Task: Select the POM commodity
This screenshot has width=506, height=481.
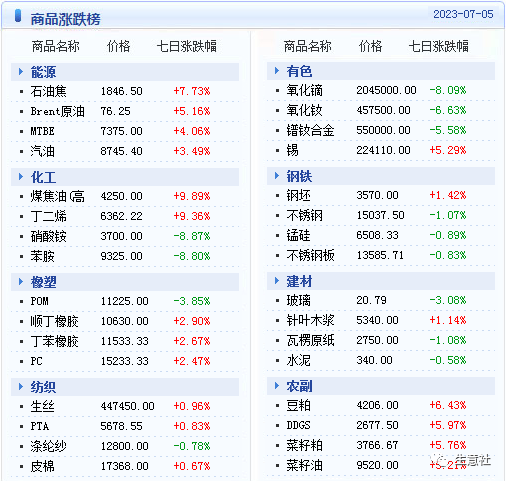Action: point(39,301)
